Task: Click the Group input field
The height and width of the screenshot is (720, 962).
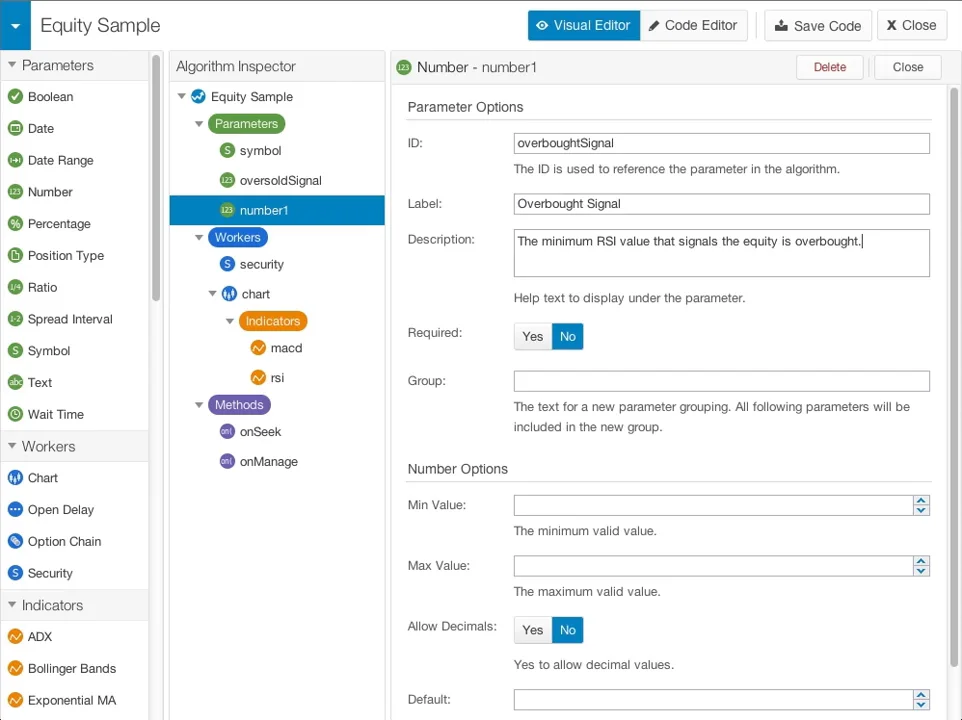Action: coord(722,381)
